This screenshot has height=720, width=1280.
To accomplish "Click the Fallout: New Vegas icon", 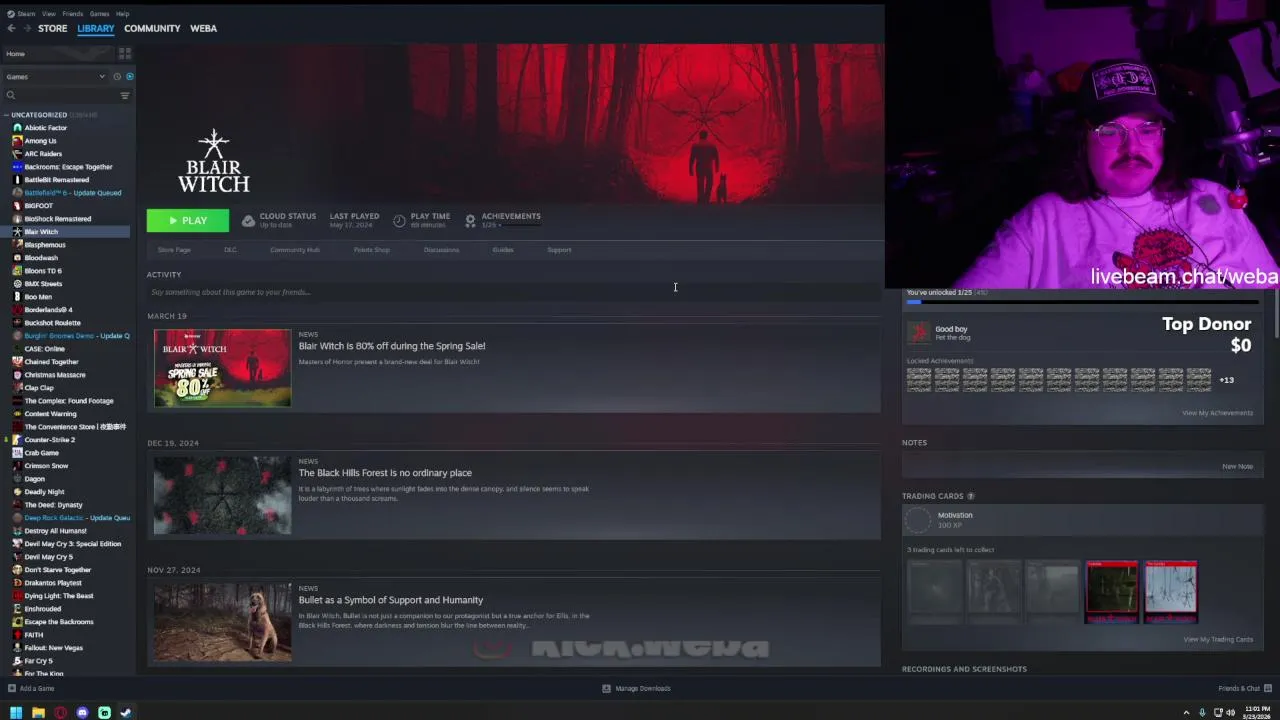I will coord(17,648).
